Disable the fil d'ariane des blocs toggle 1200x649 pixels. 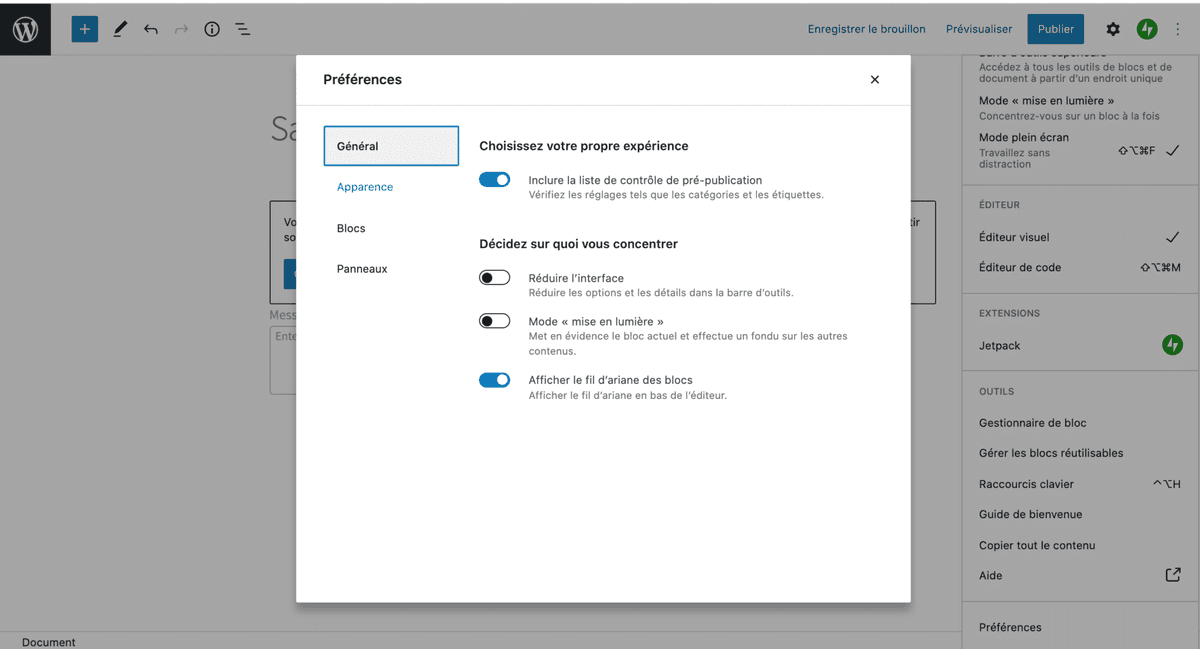494,380
